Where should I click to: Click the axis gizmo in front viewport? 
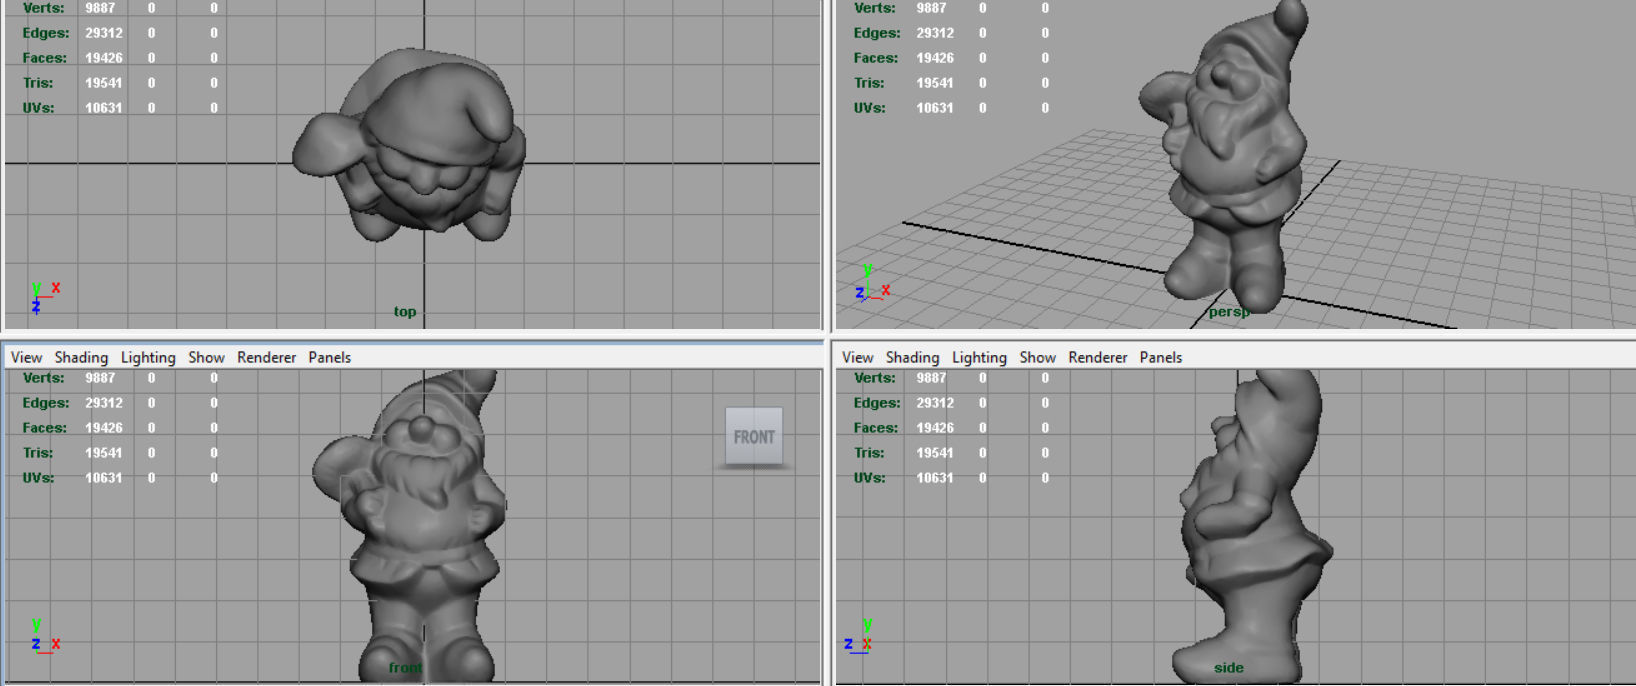click(44, 636)
